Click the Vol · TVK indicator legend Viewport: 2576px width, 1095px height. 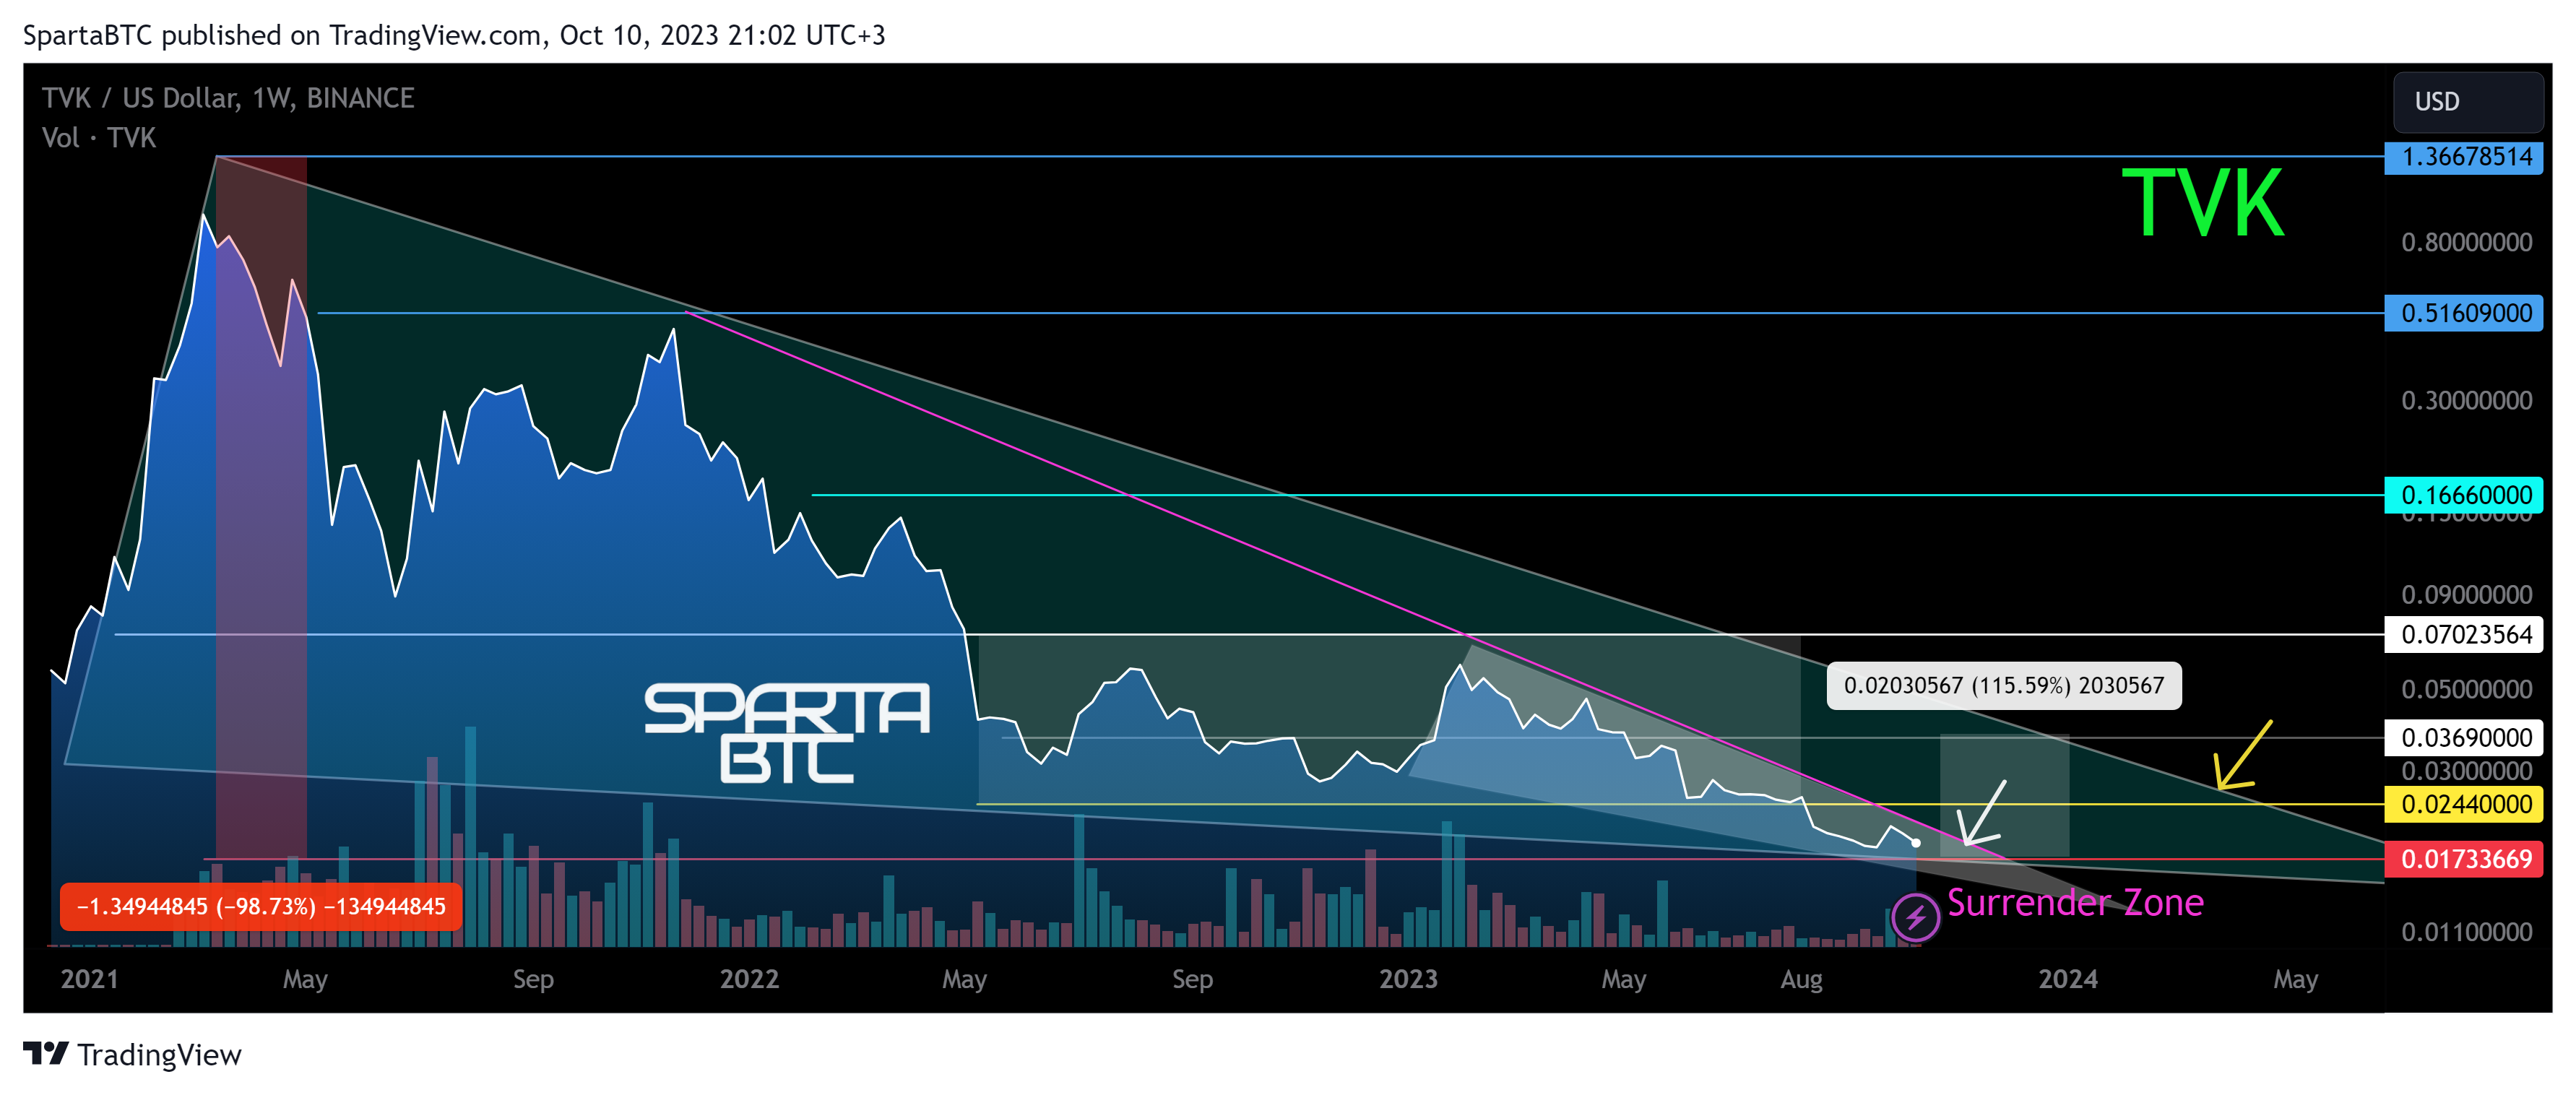point(99,138)
